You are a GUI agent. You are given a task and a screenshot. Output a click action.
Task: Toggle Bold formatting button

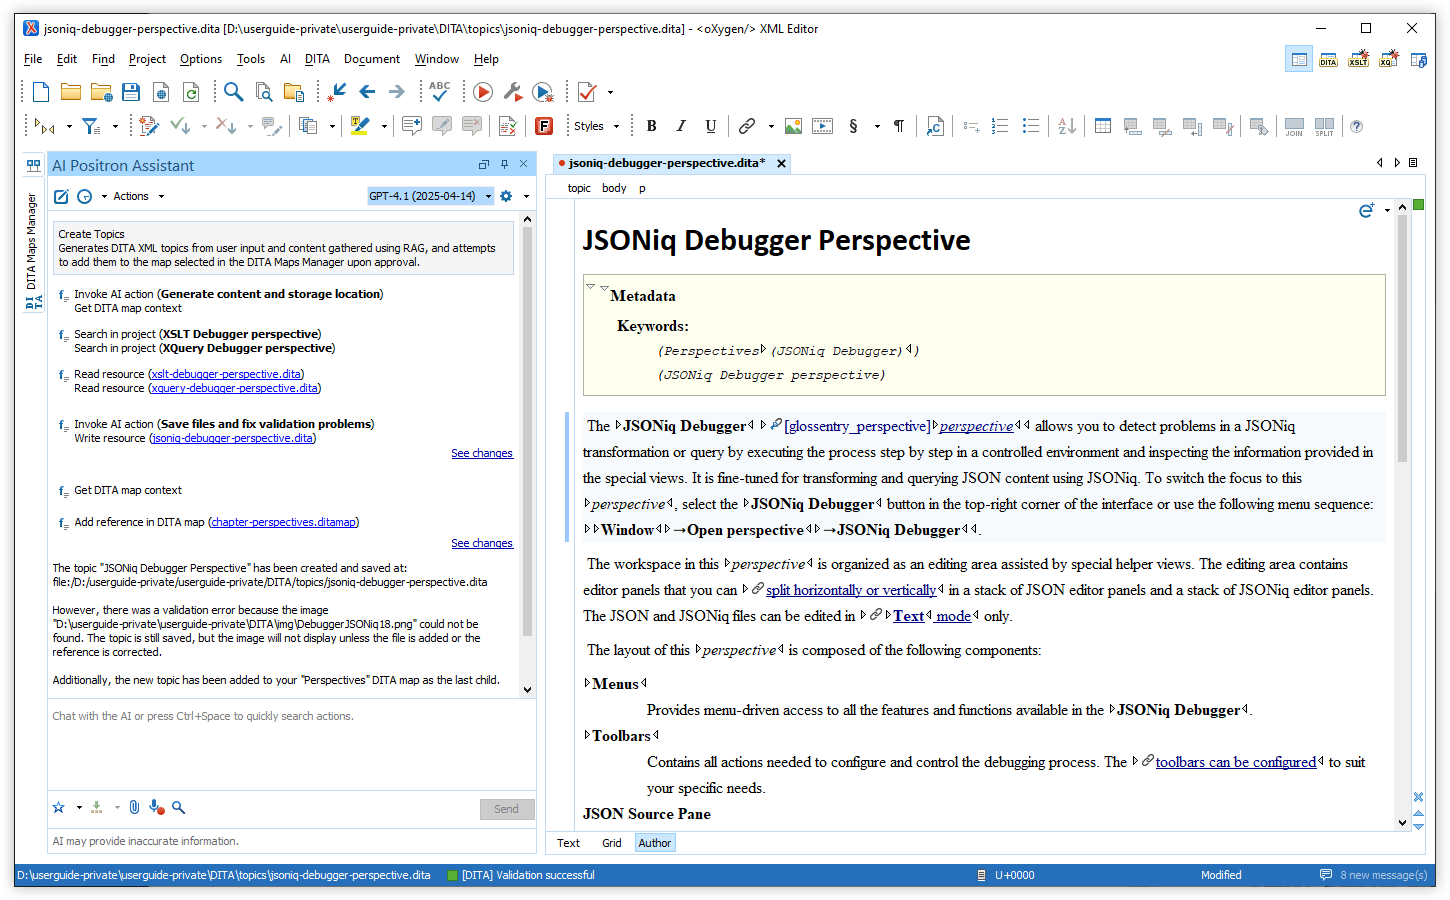[x=652, y=126]
